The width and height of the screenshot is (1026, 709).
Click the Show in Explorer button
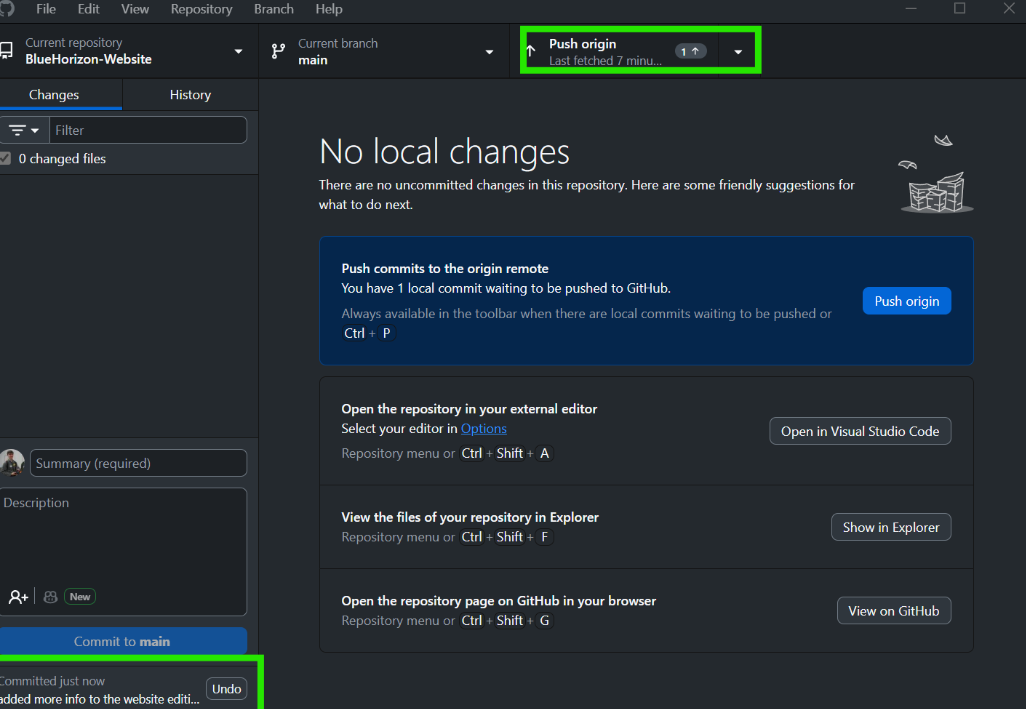(x=891, y=527)
